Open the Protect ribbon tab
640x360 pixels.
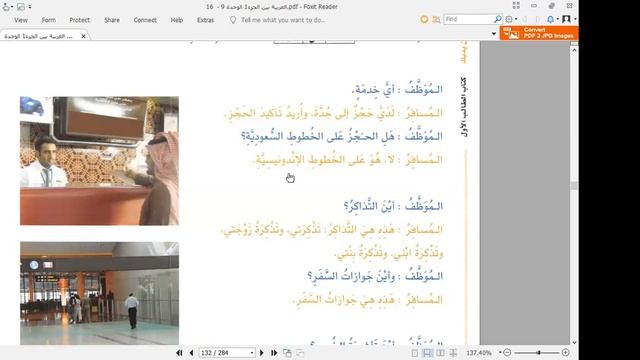[79, 20]
